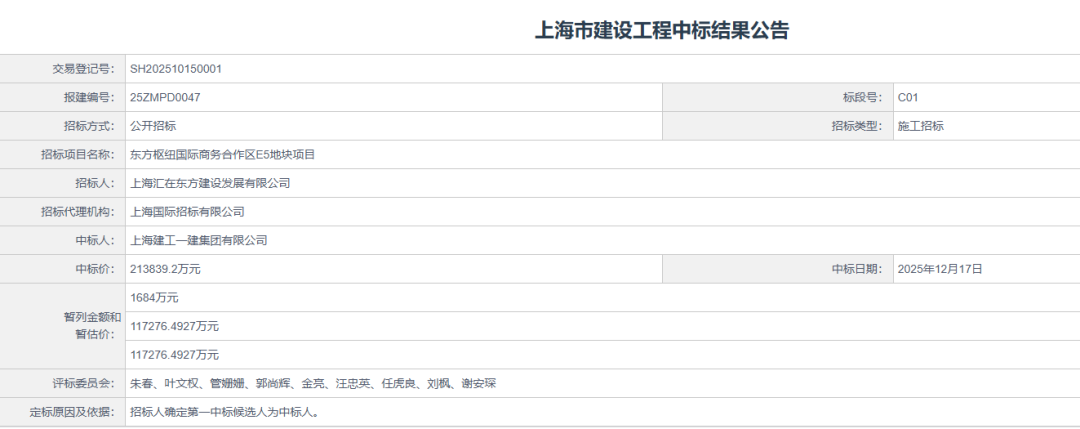Click the 招标代理机构 row label

click(x=77, y=212)
